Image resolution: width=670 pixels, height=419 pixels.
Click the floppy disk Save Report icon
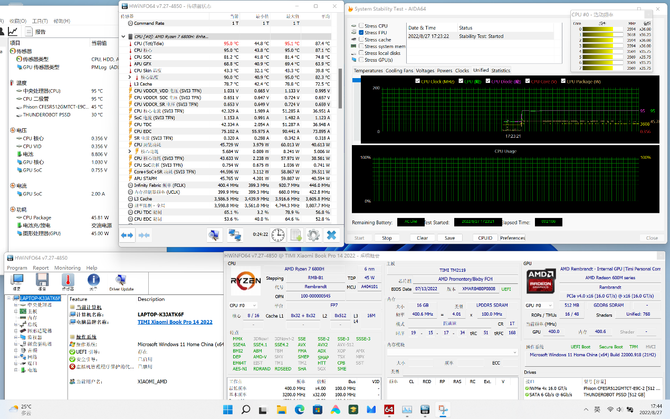pyautogui.click(x=42, y=280)
